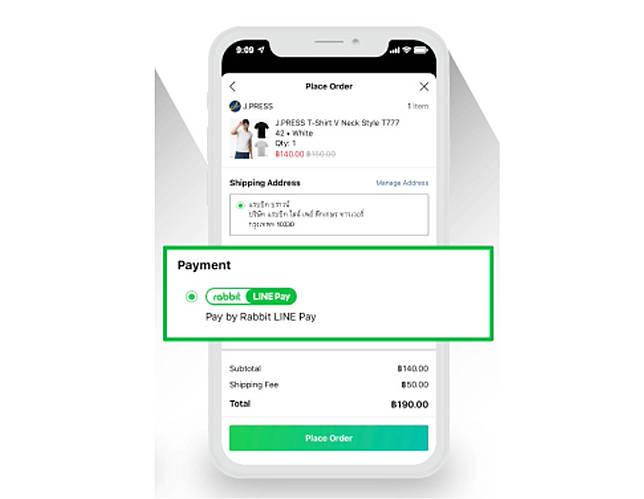The image size is (644, 499).
Task: Close the Place Order screen with X
Action: 424,87
